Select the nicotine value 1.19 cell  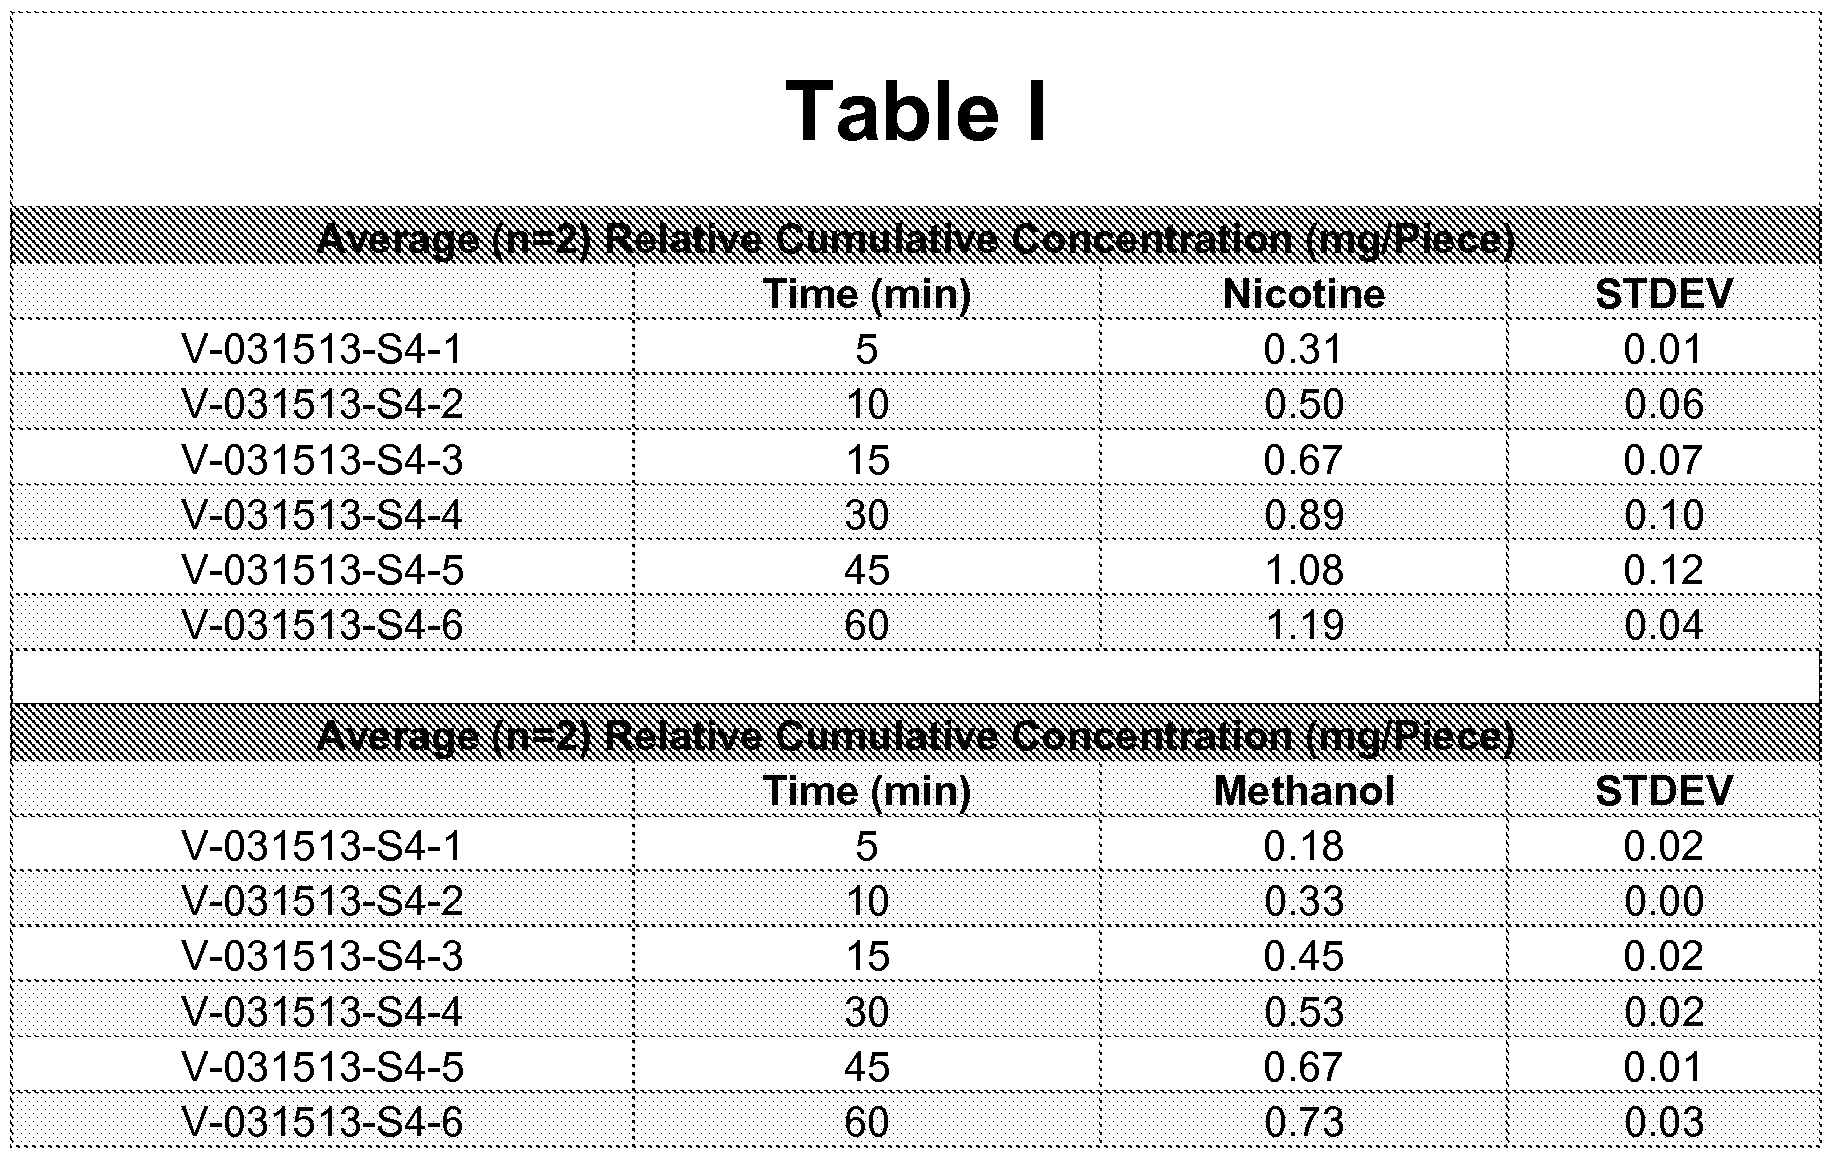click(1303, 625)
